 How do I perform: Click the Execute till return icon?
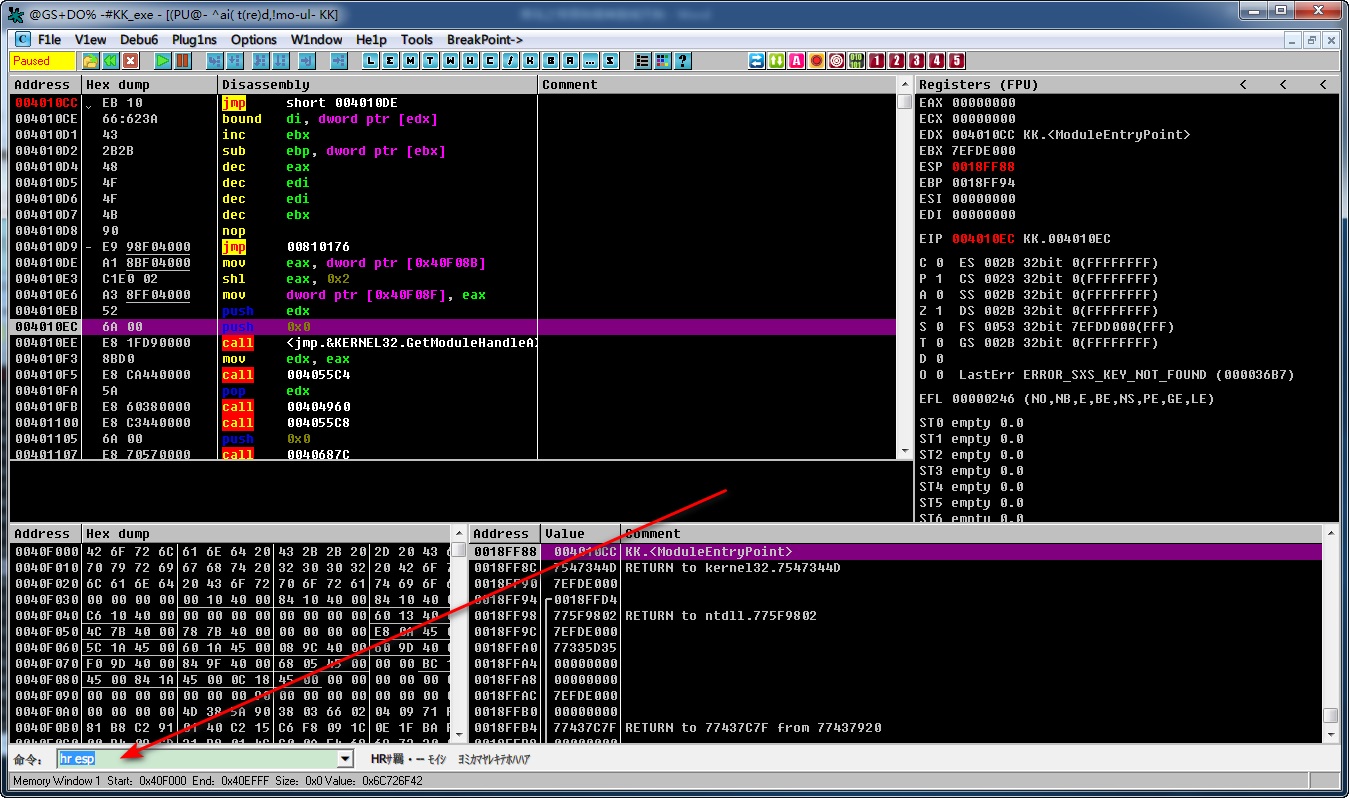[307, 61]
